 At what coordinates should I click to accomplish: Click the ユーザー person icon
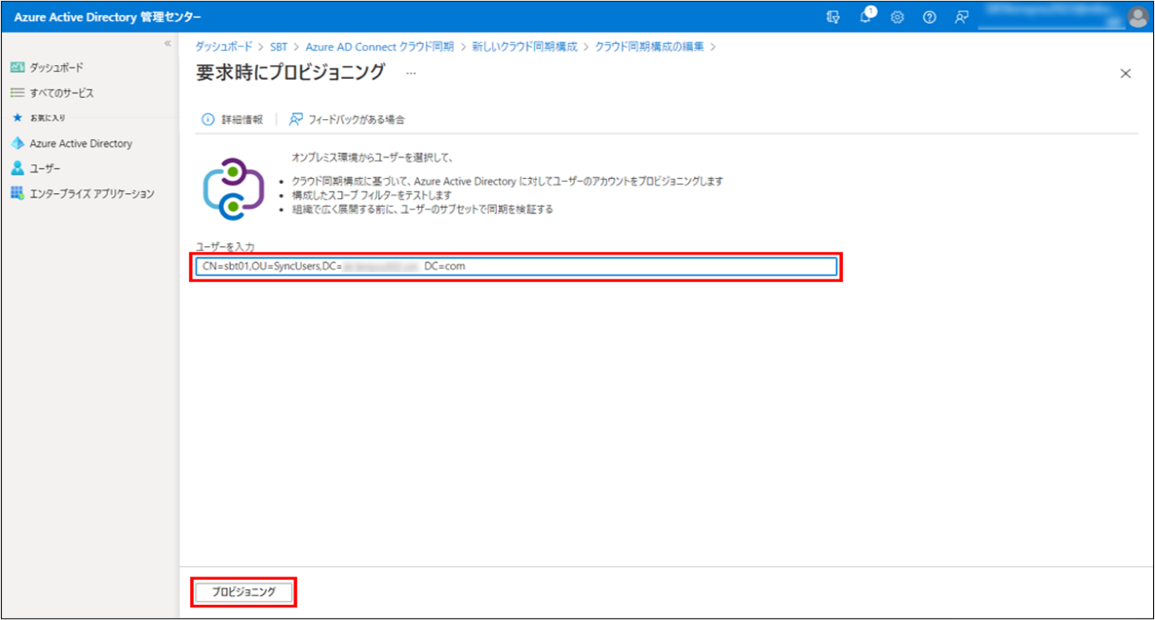pyautogui.click(x=18, y=169)
